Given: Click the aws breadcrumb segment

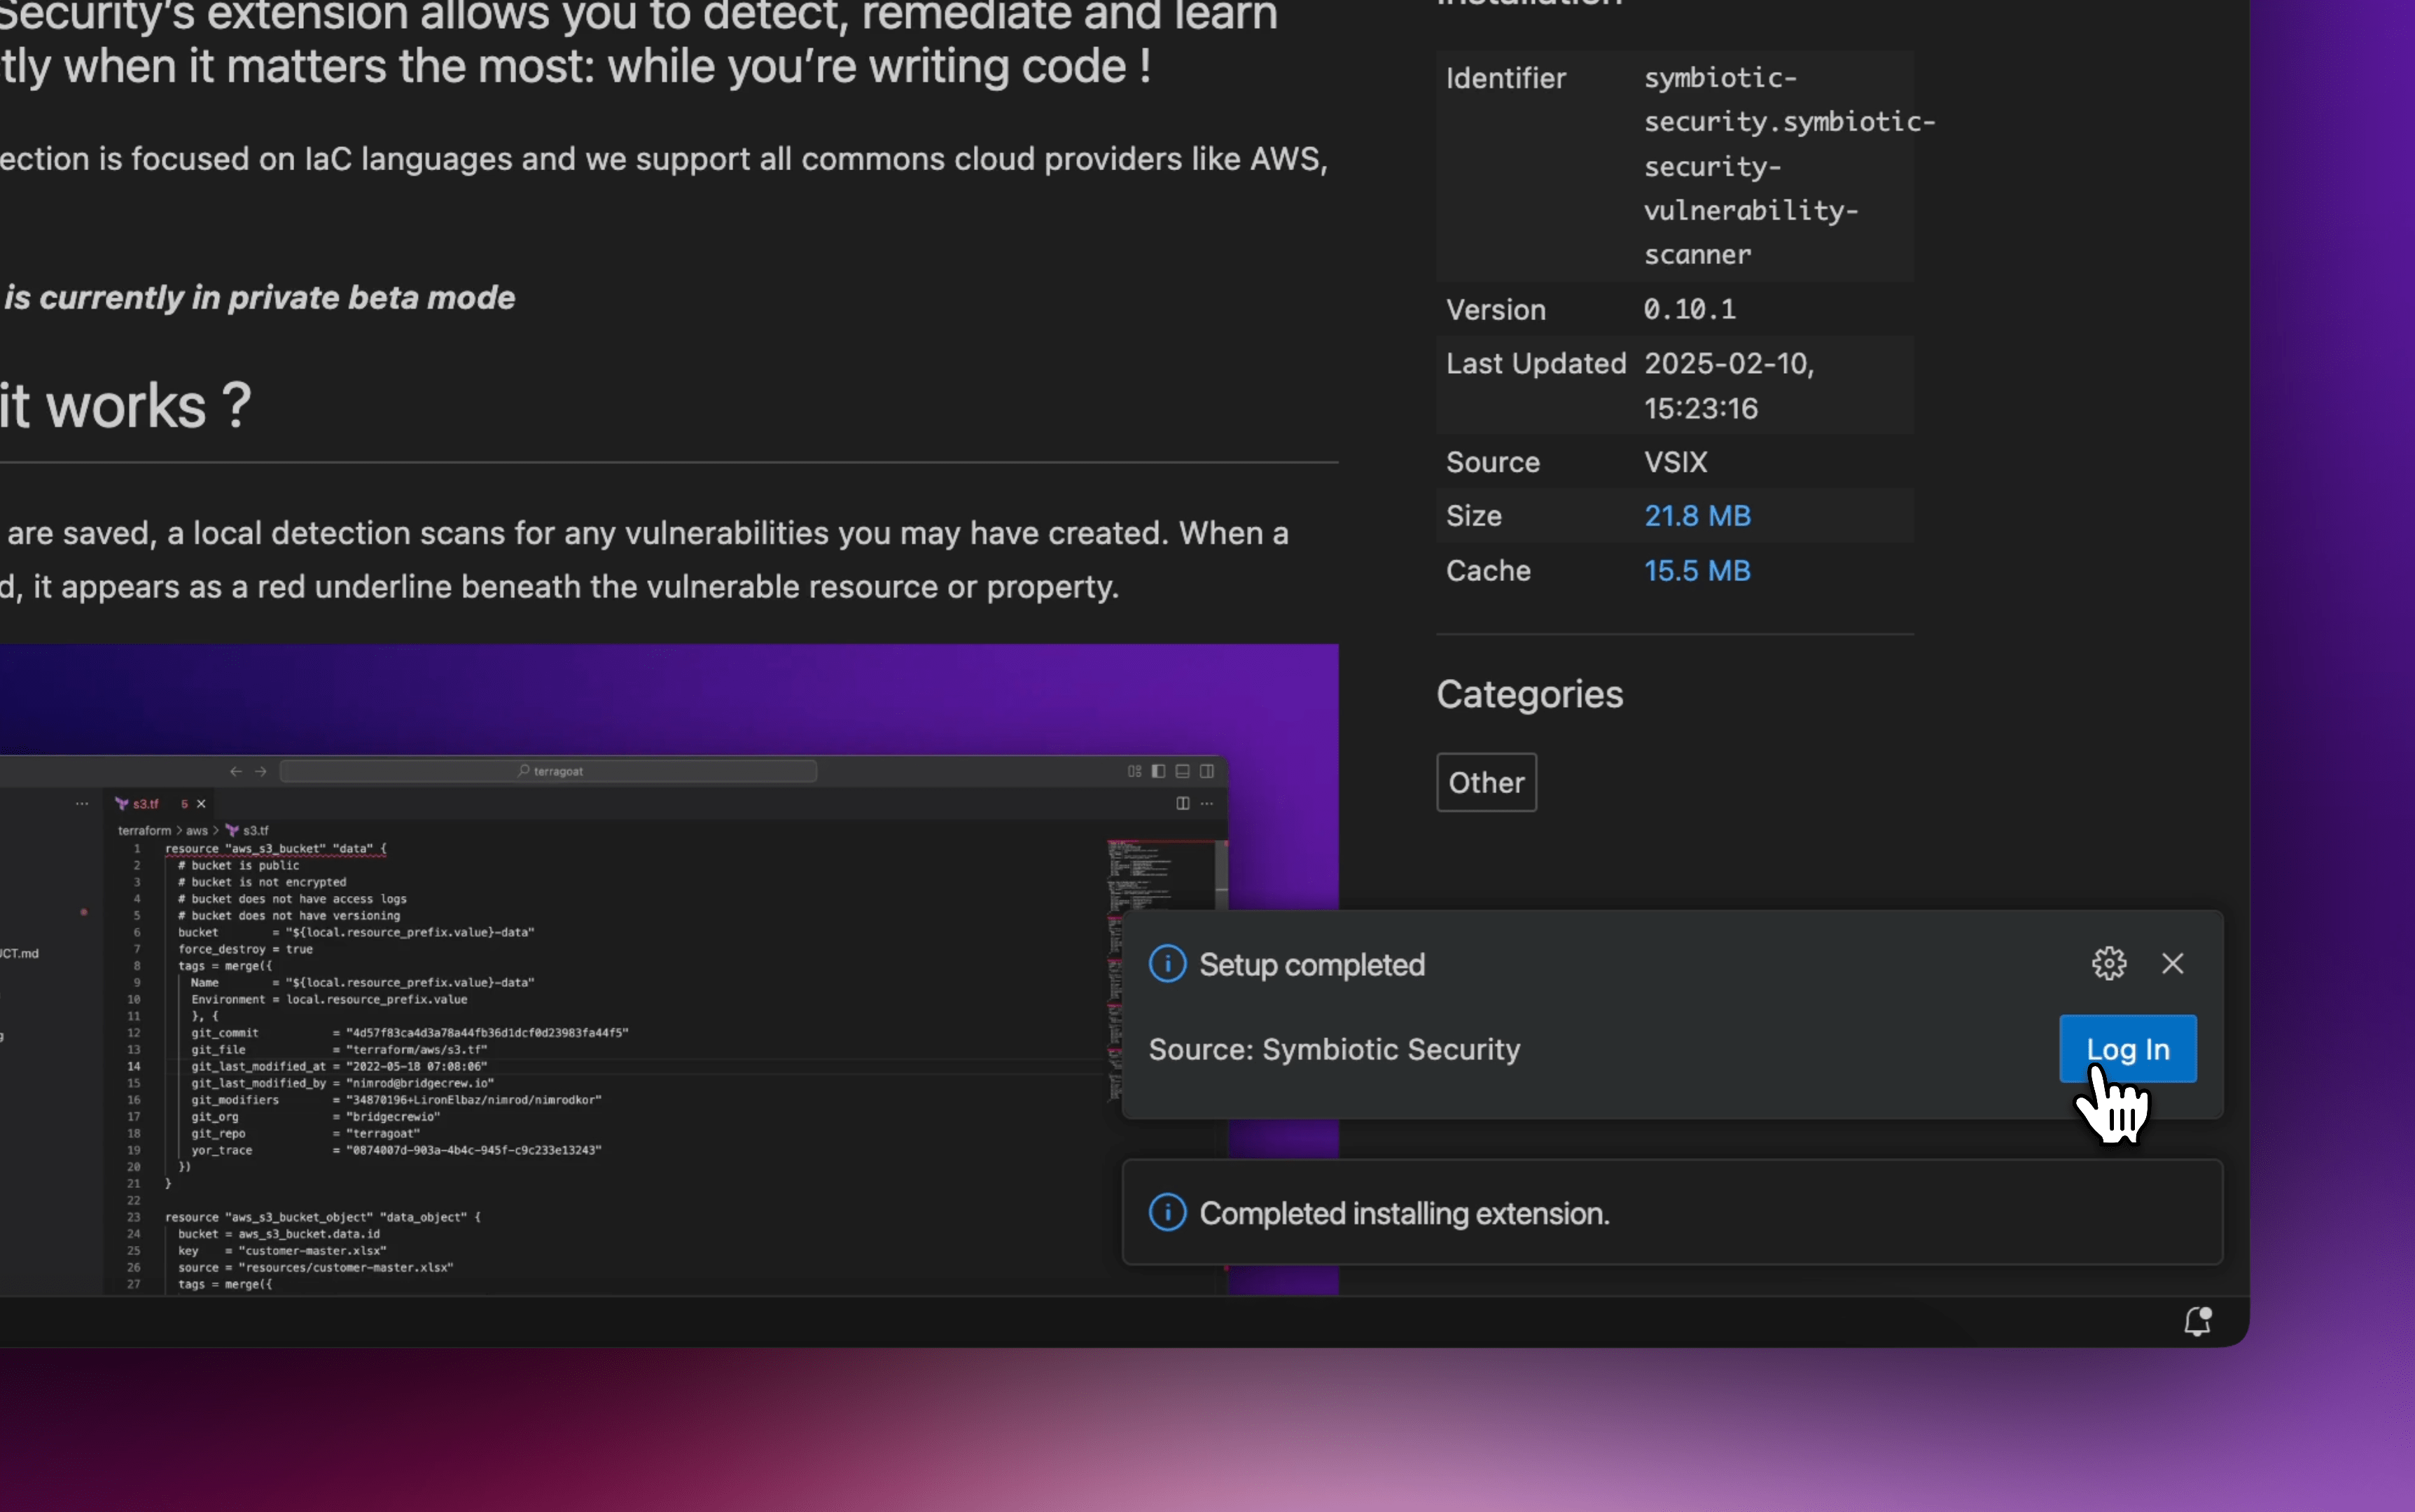Looking at the screenshot, I should click(197, 831).
